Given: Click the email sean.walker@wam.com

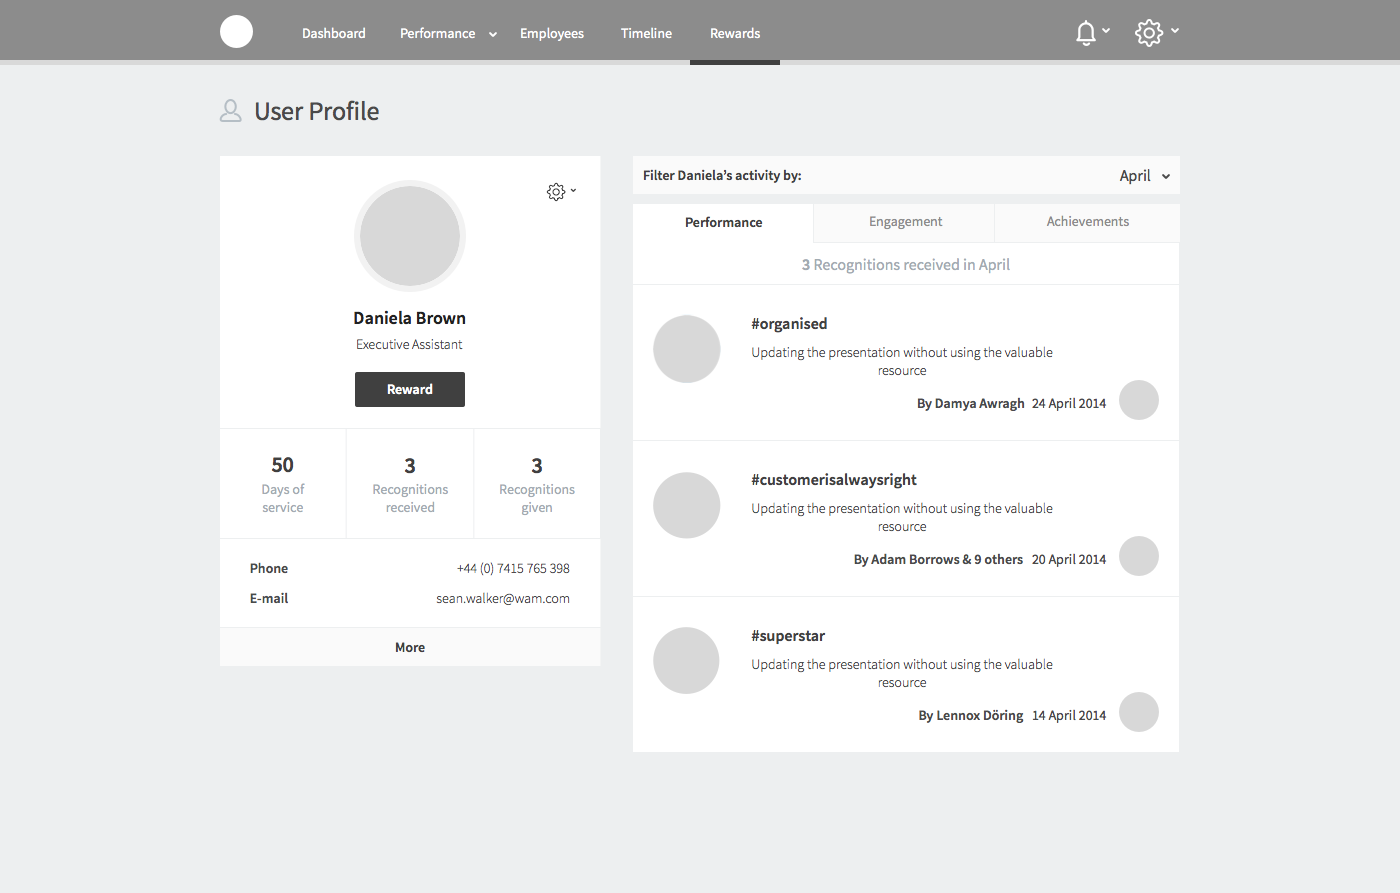Looking at the screenshot, I should click(x=503, y=598).
